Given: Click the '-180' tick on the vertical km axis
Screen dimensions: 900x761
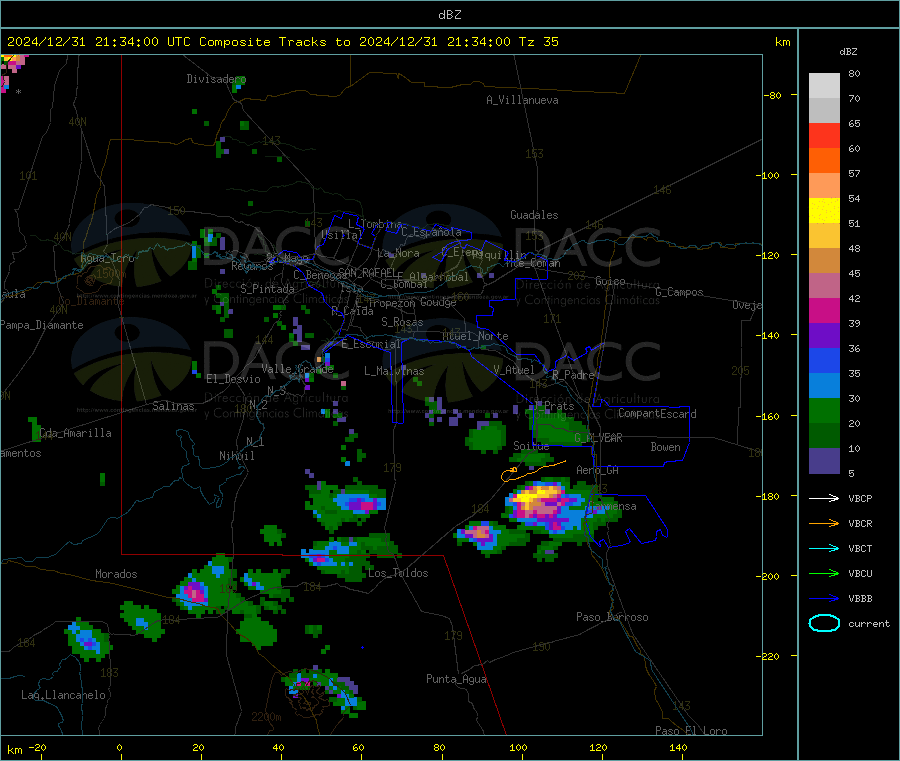Looking at the screenshot, I should coord(770,496).
